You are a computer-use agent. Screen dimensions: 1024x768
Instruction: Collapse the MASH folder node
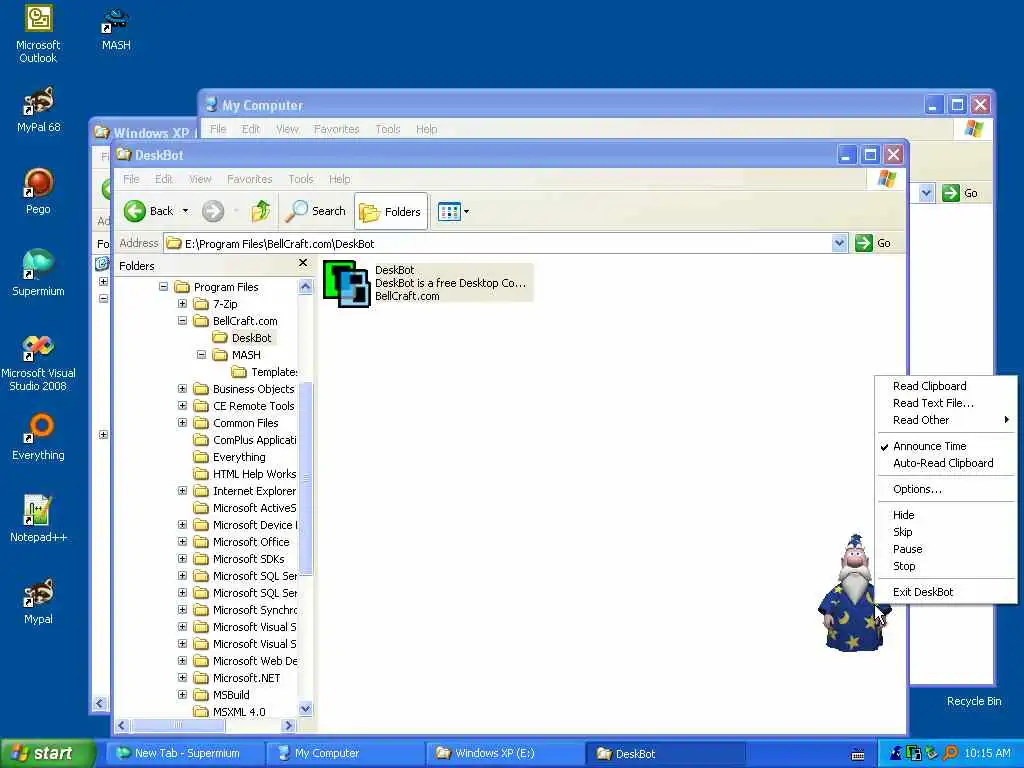click(201, 355)
